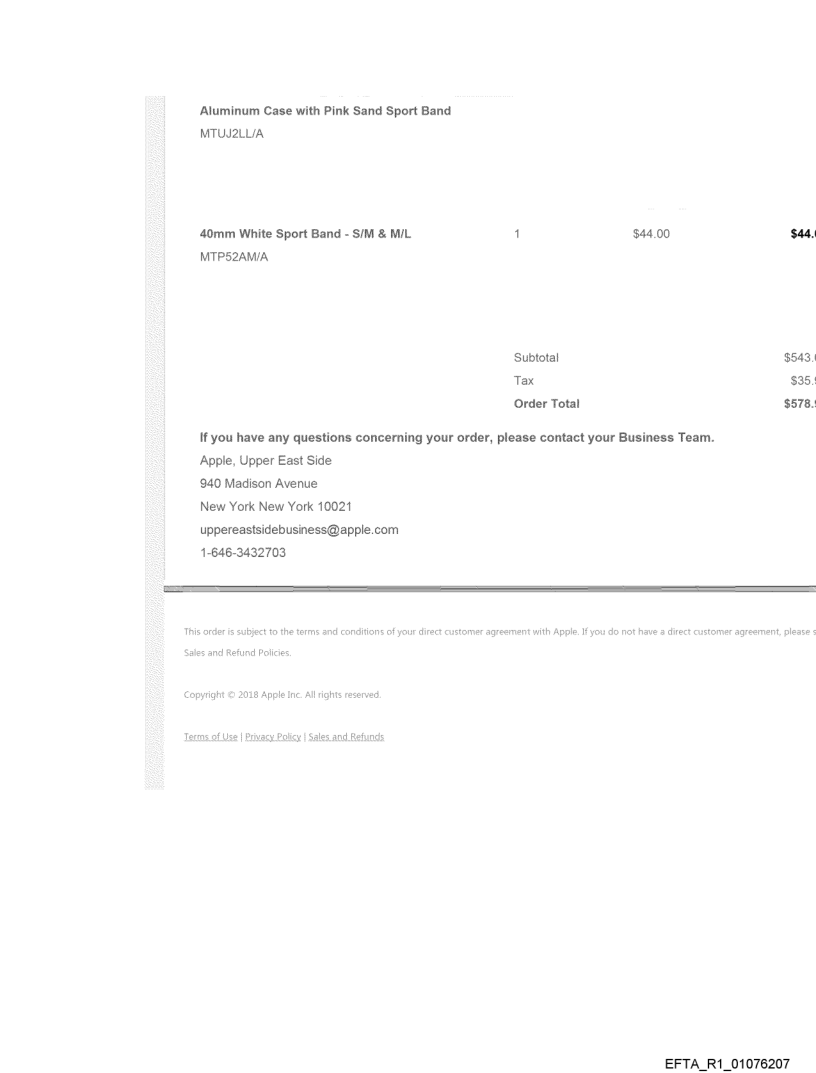
Task: Click the Copyright 2018 Apple Inc. notice
Action: (282, 694)
